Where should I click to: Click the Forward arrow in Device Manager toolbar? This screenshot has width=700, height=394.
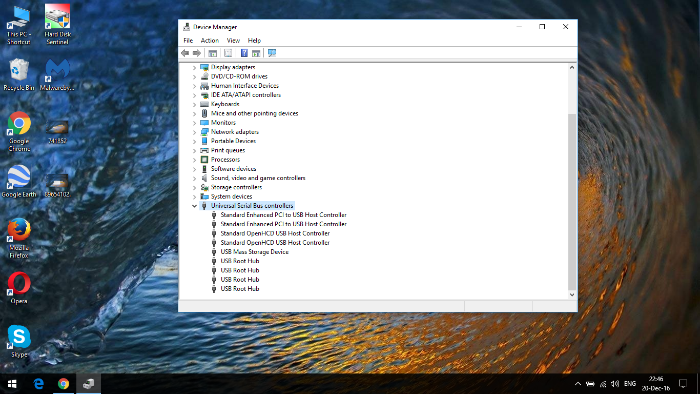pyautogui.click(x=197, y=53)
